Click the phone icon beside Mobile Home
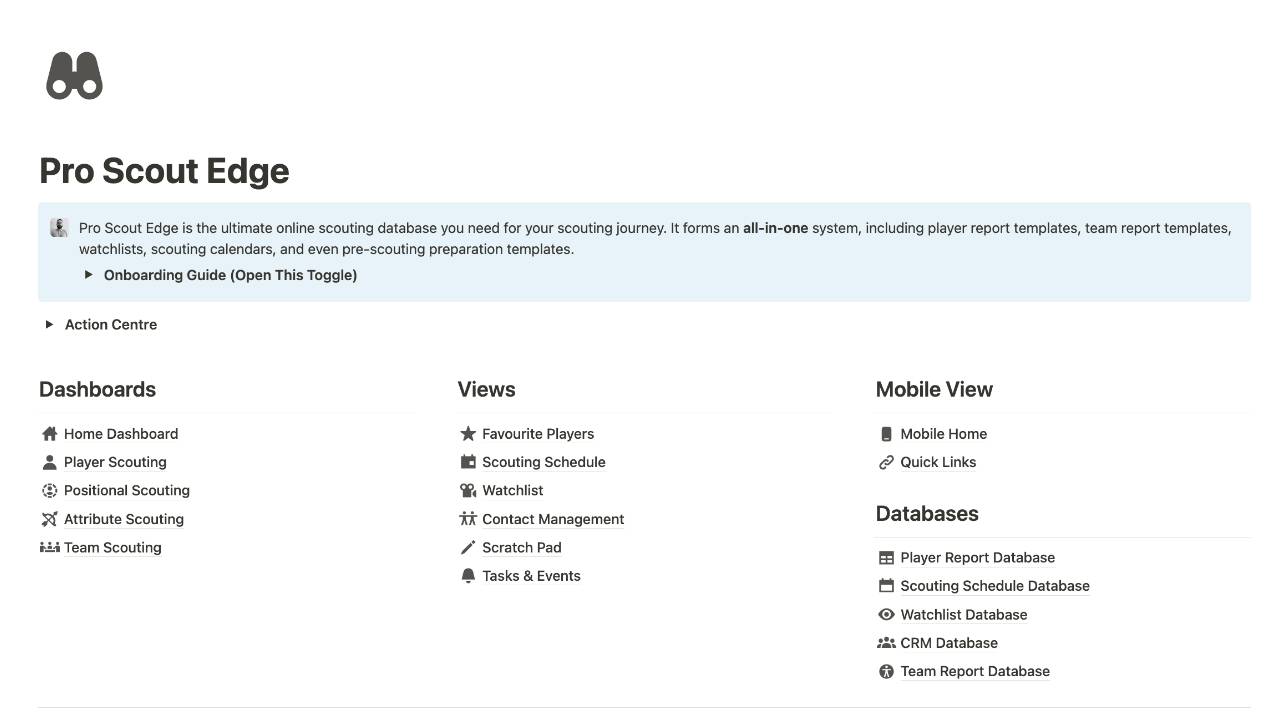The width and height of the screenshot is (1280, 720). (886, 434)
